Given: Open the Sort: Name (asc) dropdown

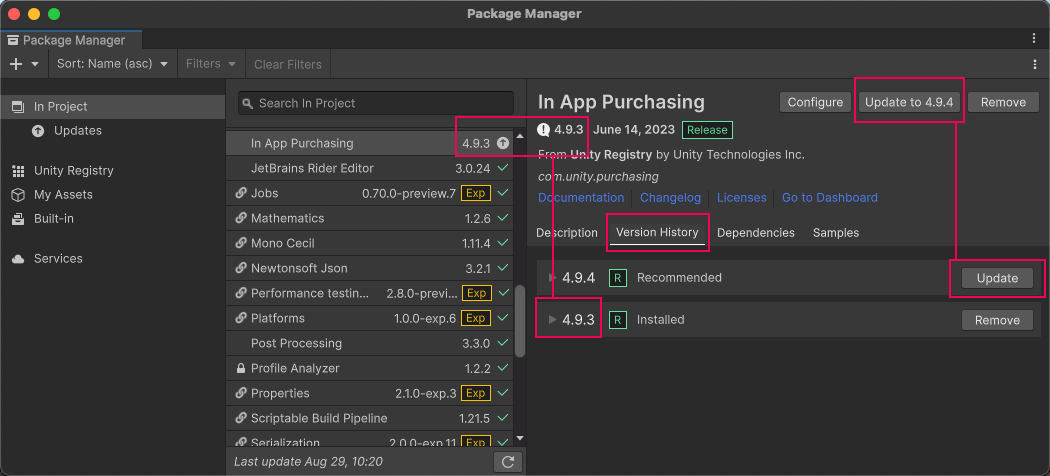Looking at the screenshot, I should (x=111, y=64).
